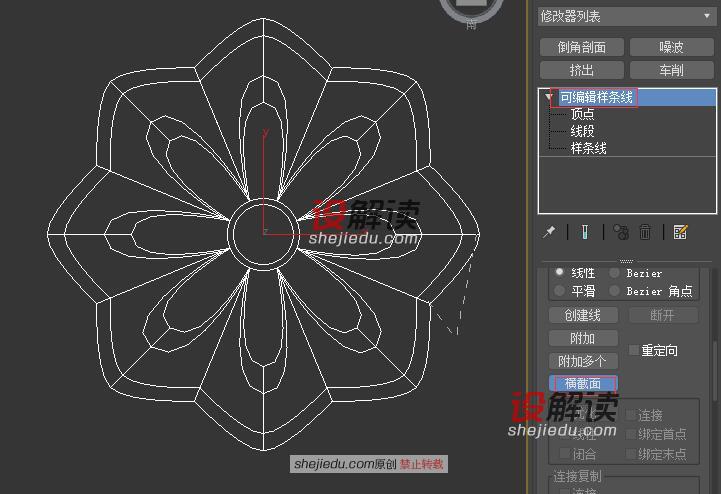The width and height of the screenshot is (721, 494).
Task: Choose the Bezier radio option
Action: [614, 273]
